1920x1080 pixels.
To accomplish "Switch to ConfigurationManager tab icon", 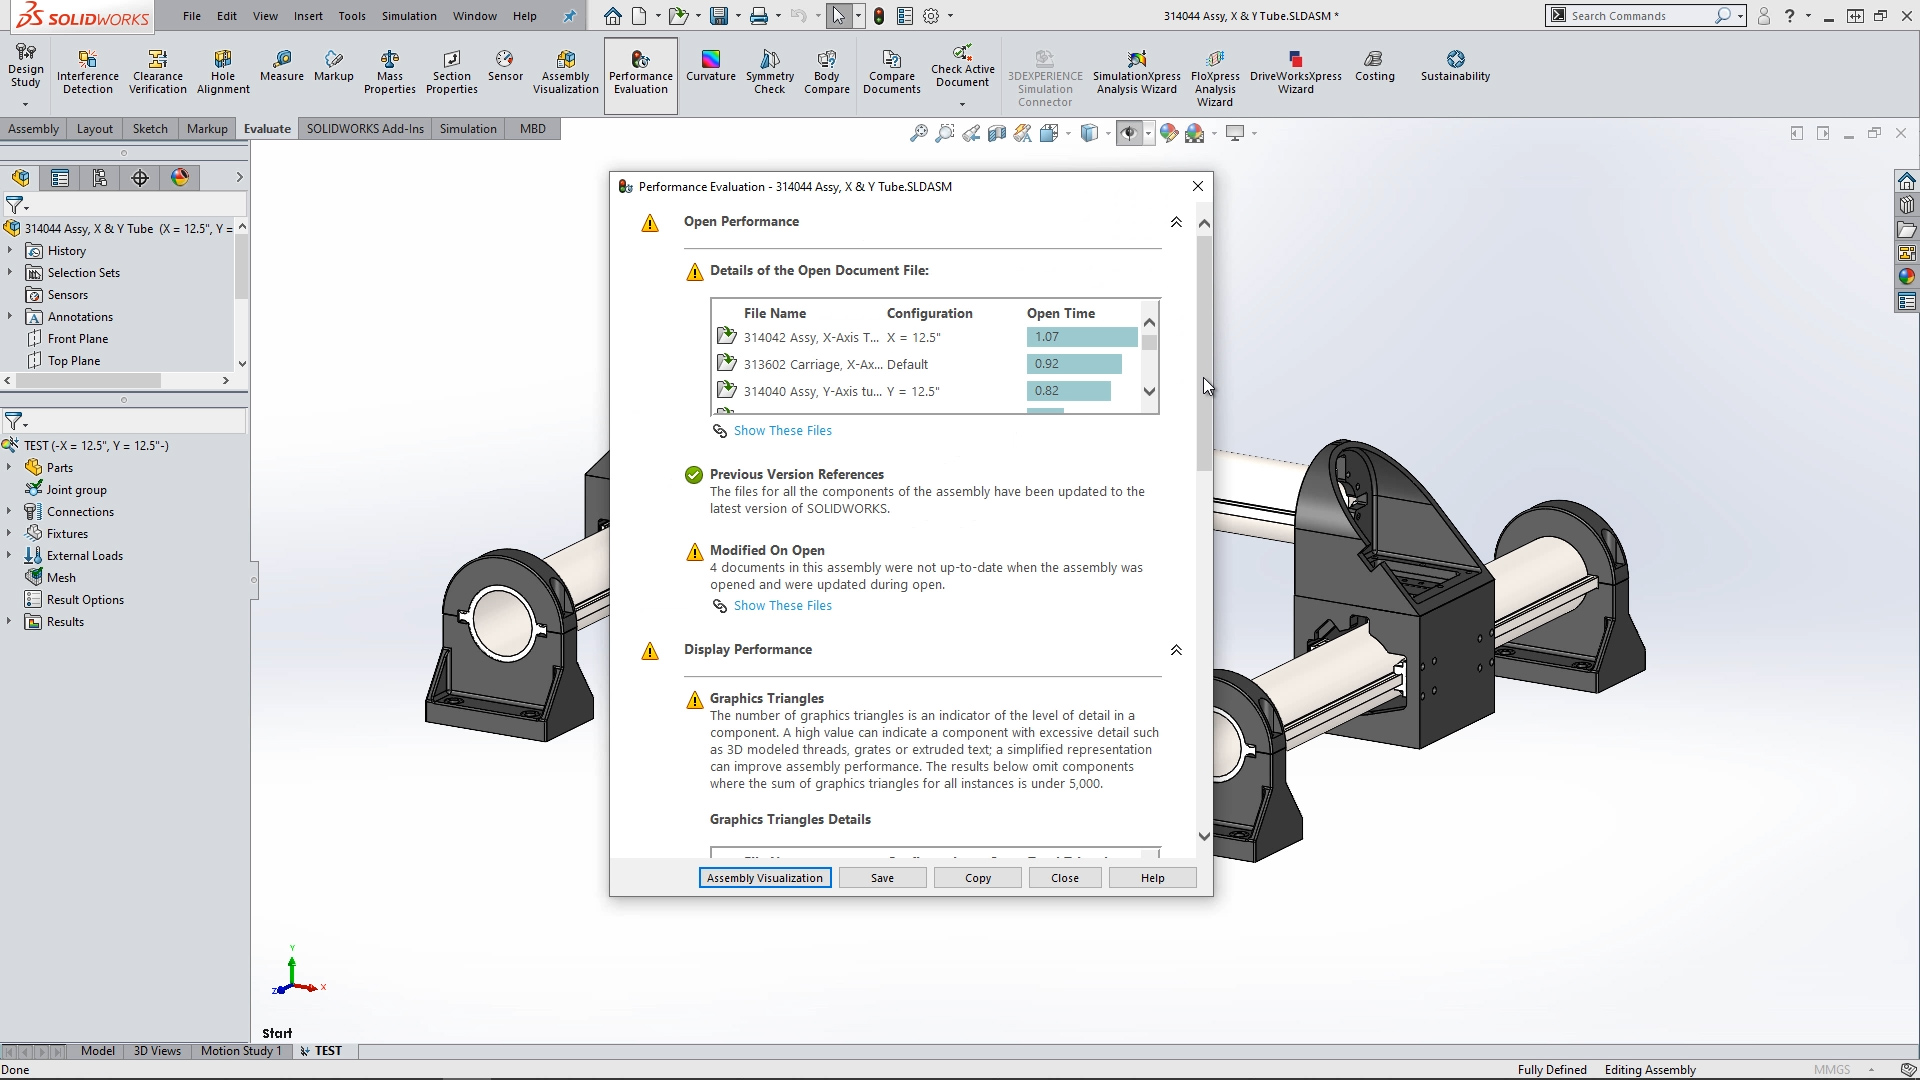I will tap(100, 178).
